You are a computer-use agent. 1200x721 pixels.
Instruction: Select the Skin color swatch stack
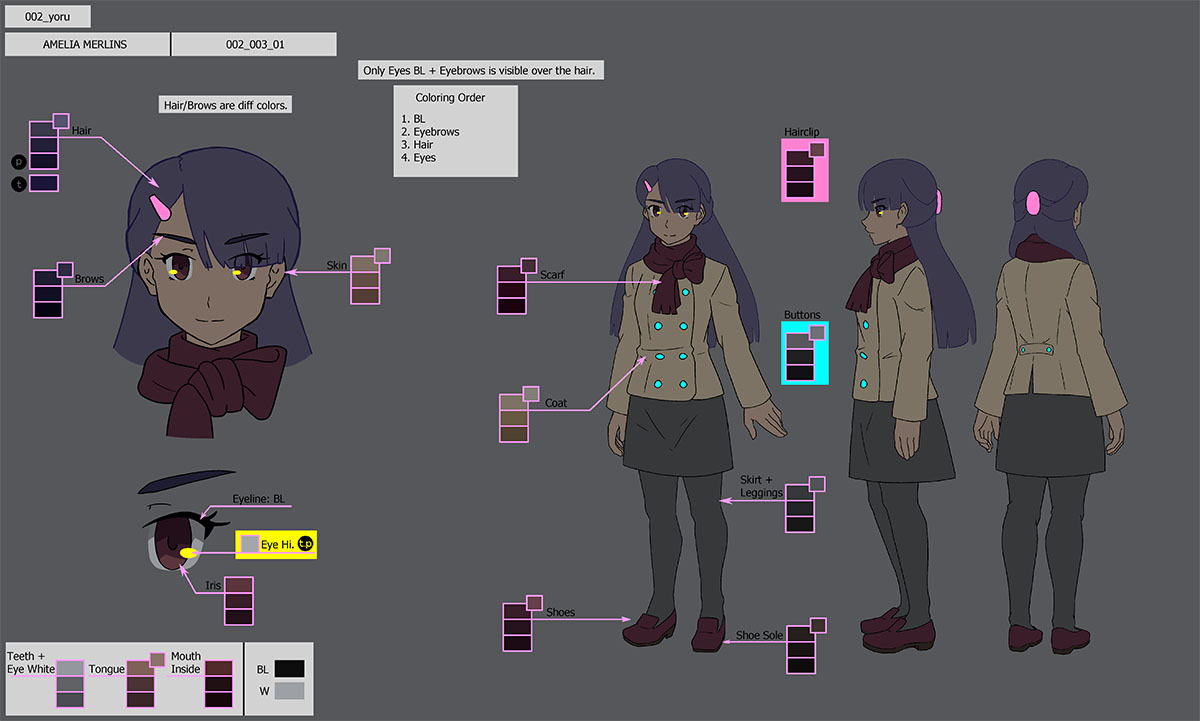(x=365, y=281)
